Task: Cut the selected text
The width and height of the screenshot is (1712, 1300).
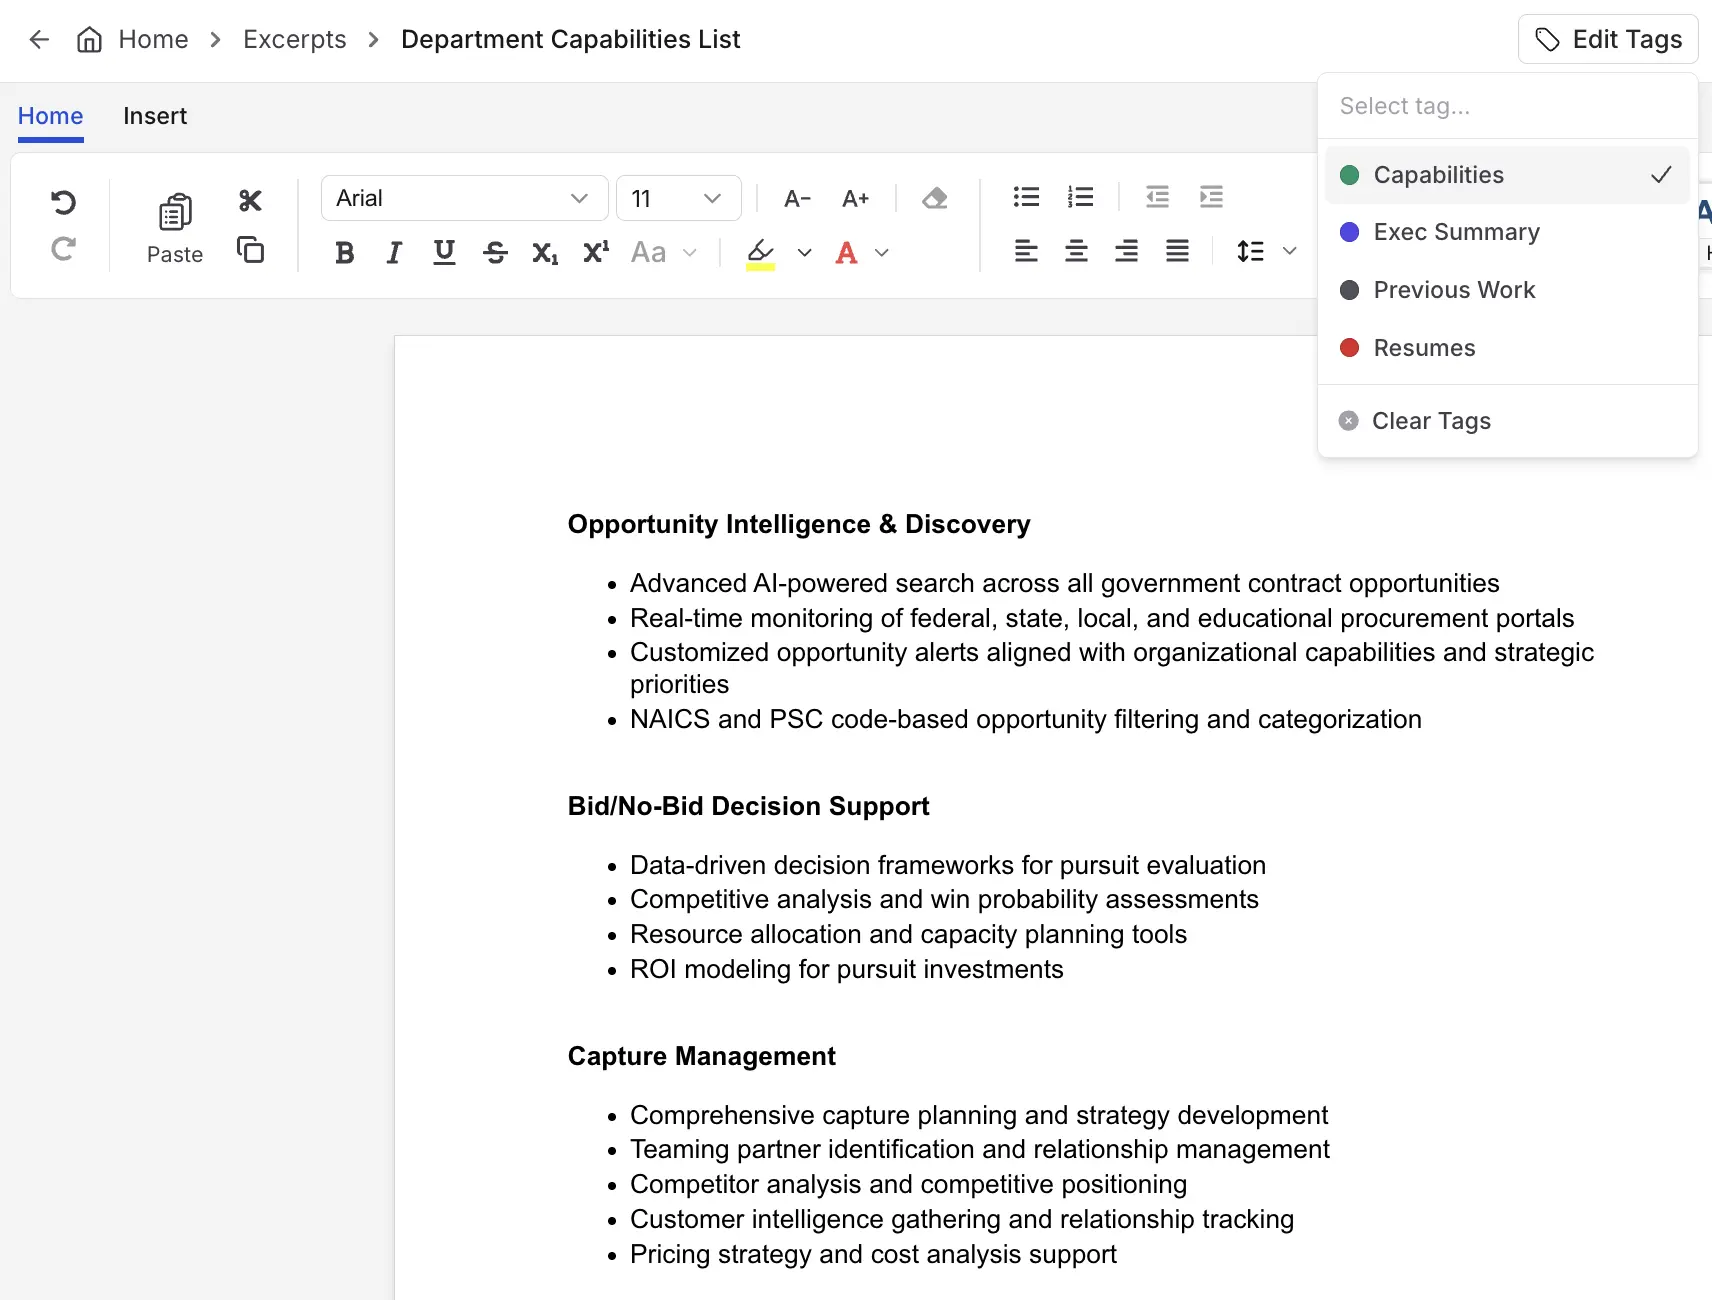Action: tap(250, 199)
